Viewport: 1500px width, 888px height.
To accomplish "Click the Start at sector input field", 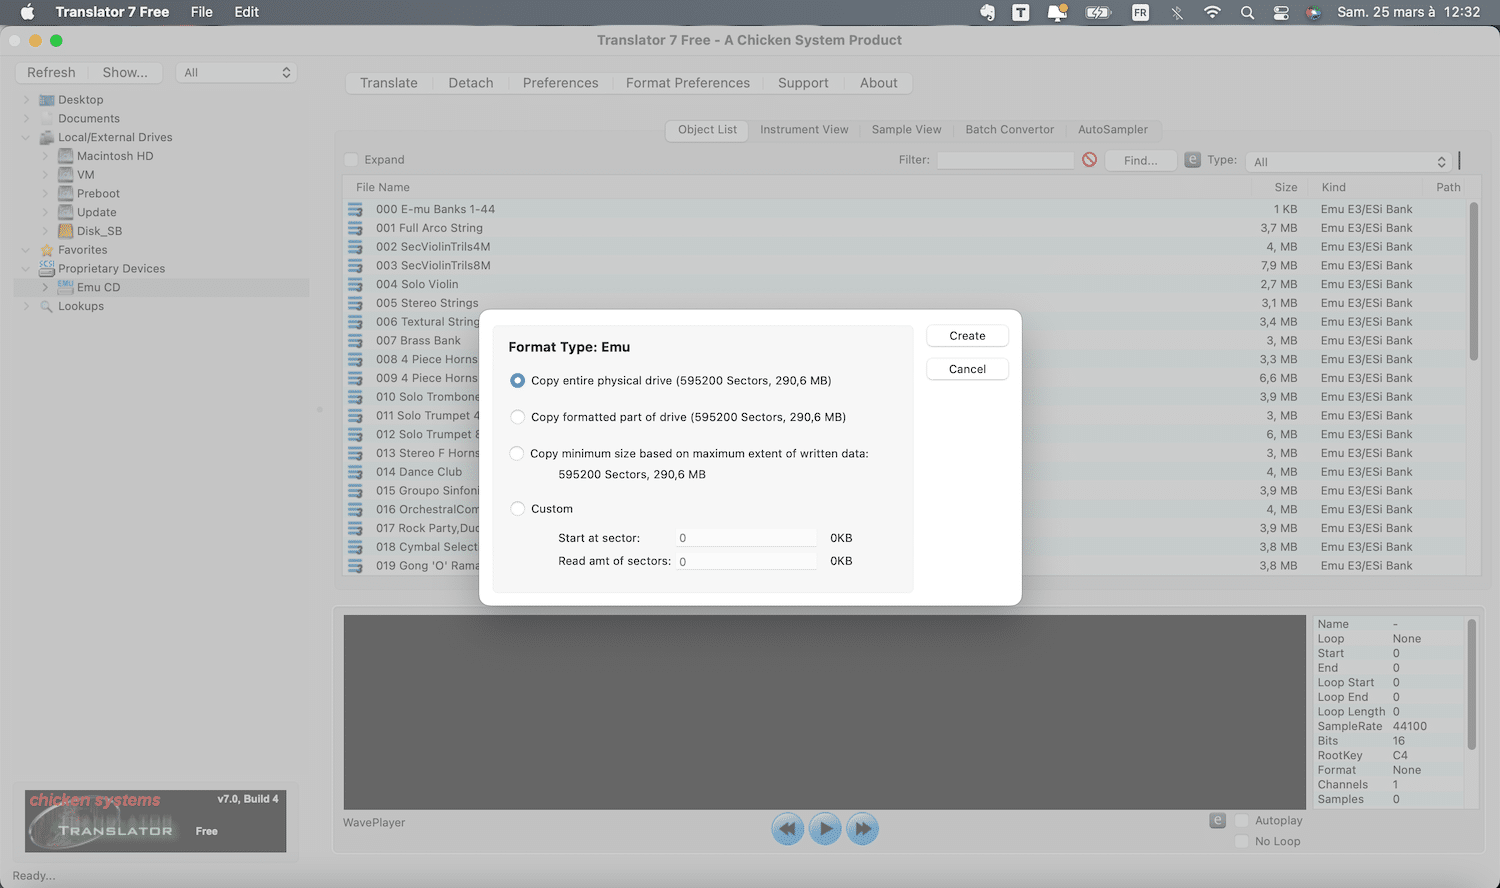I will (x=746, y=538).
